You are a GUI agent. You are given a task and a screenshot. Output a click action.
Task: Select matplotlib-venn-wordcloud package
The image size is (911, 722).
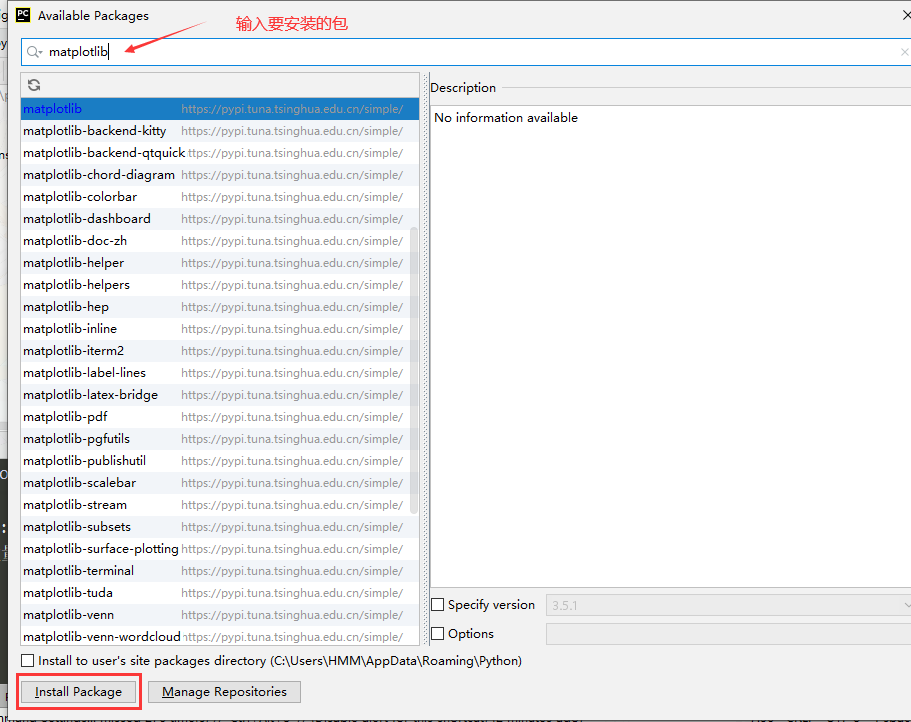[x=220, y=637]
